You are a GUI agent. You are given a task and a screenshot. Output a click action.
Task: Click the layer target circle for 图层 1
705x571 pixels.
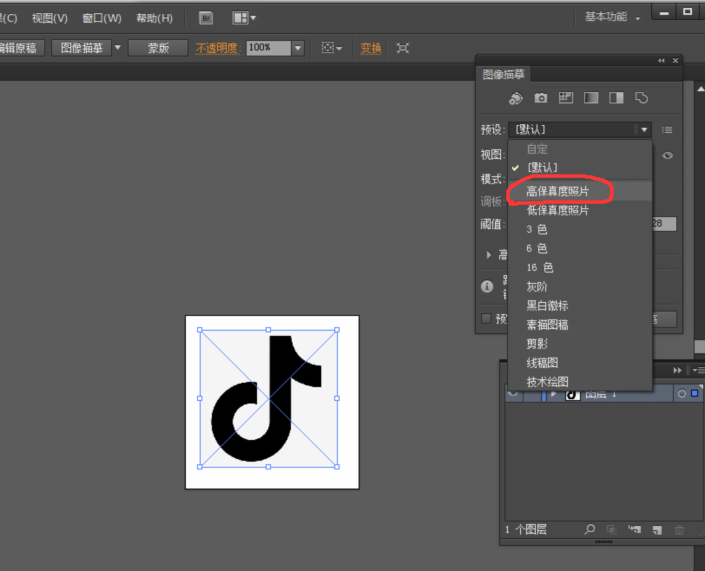(x=681, y=394)
